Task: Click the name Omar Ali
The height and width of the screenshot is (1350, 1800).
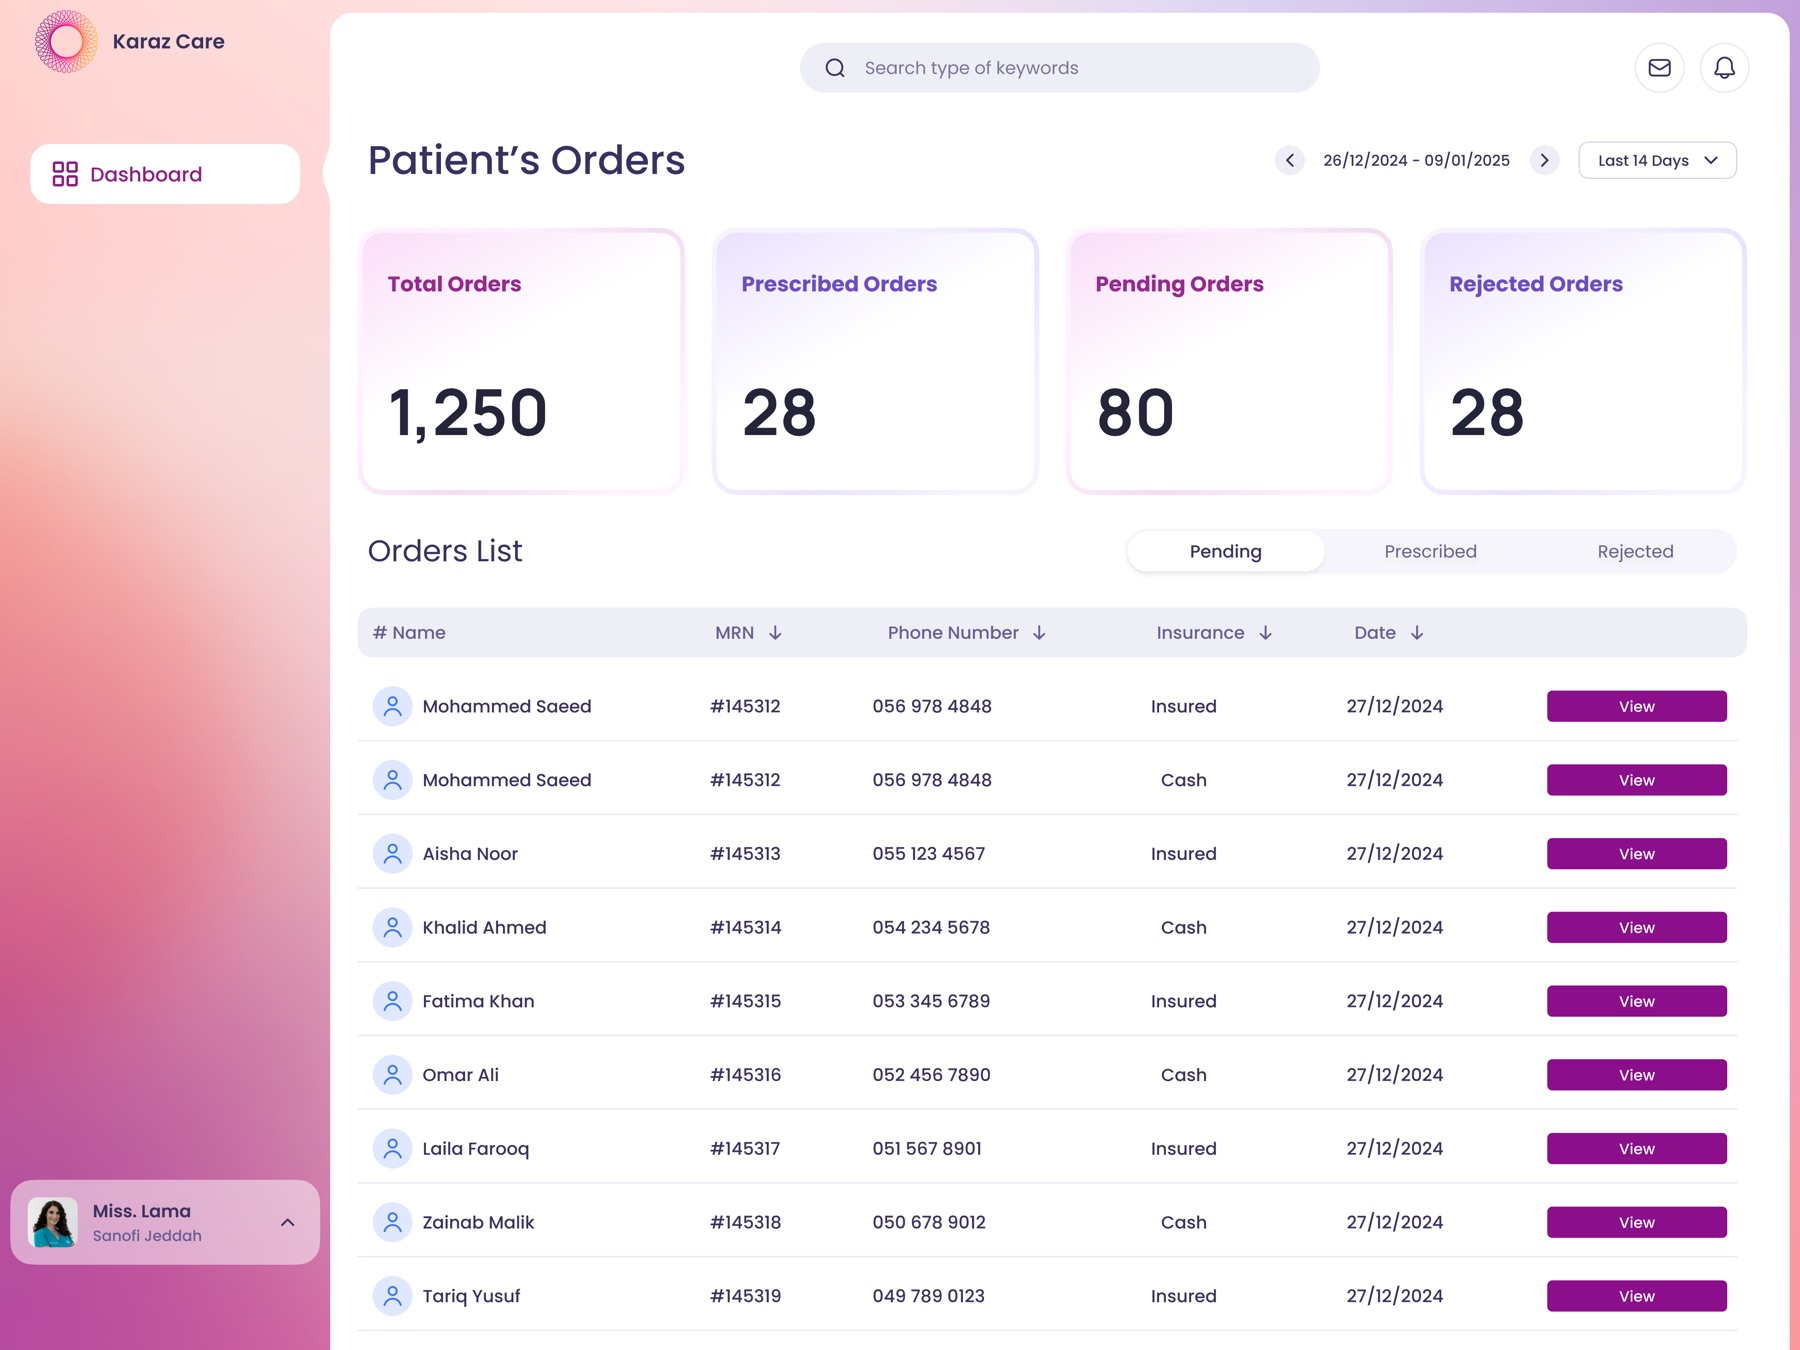Action: pyautogui.click(x=460, y=1075)
